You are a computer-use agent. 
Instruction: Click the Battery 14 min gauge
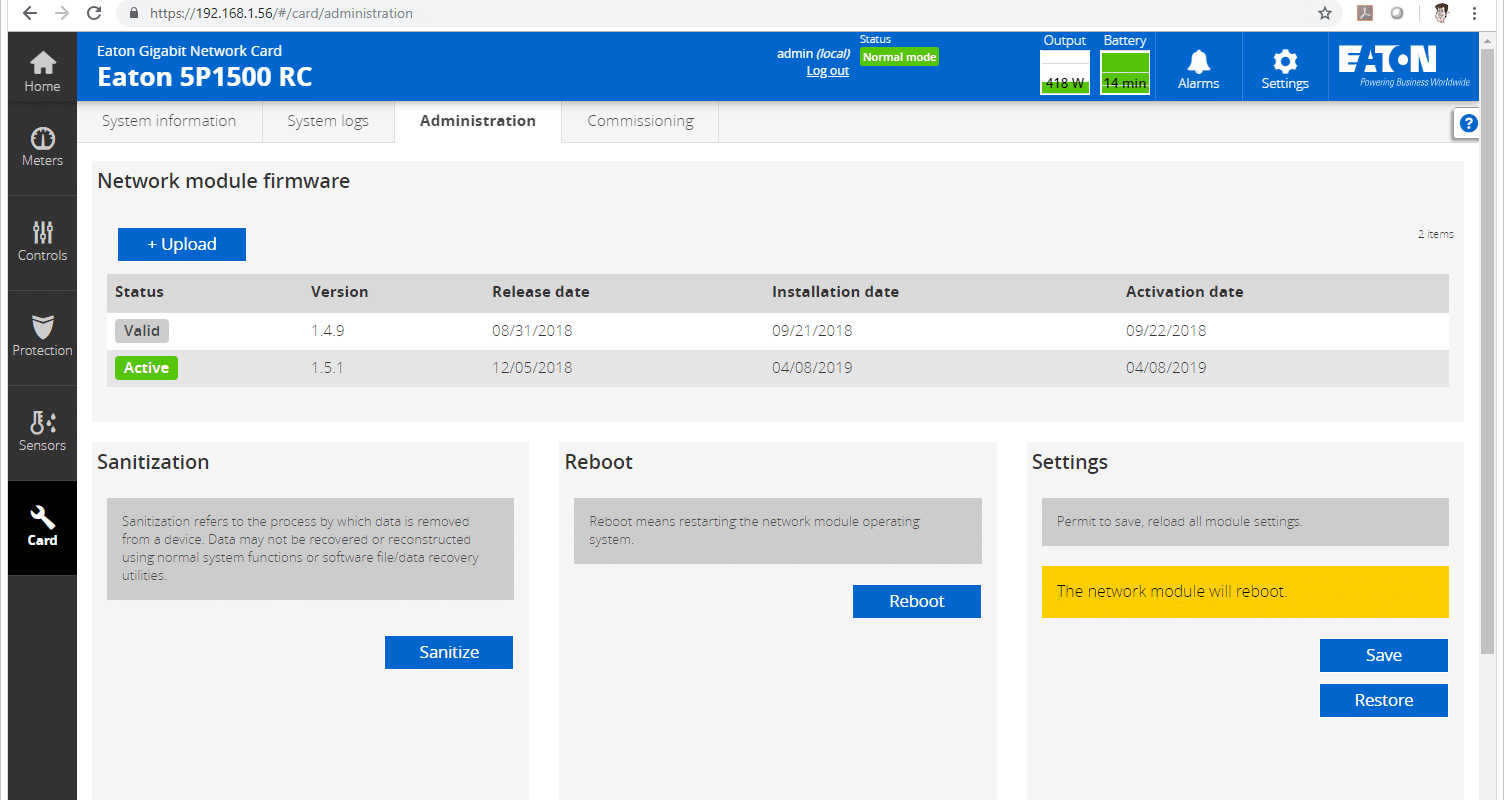[x=1125, y=72]
